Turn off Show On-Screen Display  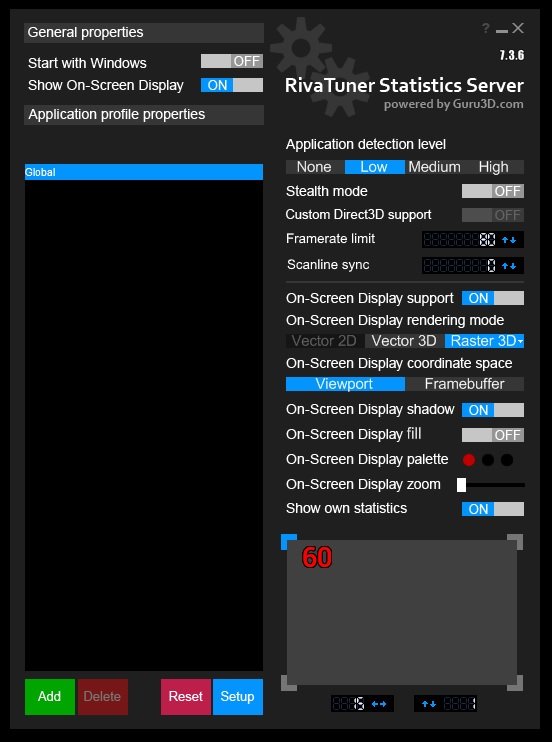pyautogui.click(x=232, y=85)
